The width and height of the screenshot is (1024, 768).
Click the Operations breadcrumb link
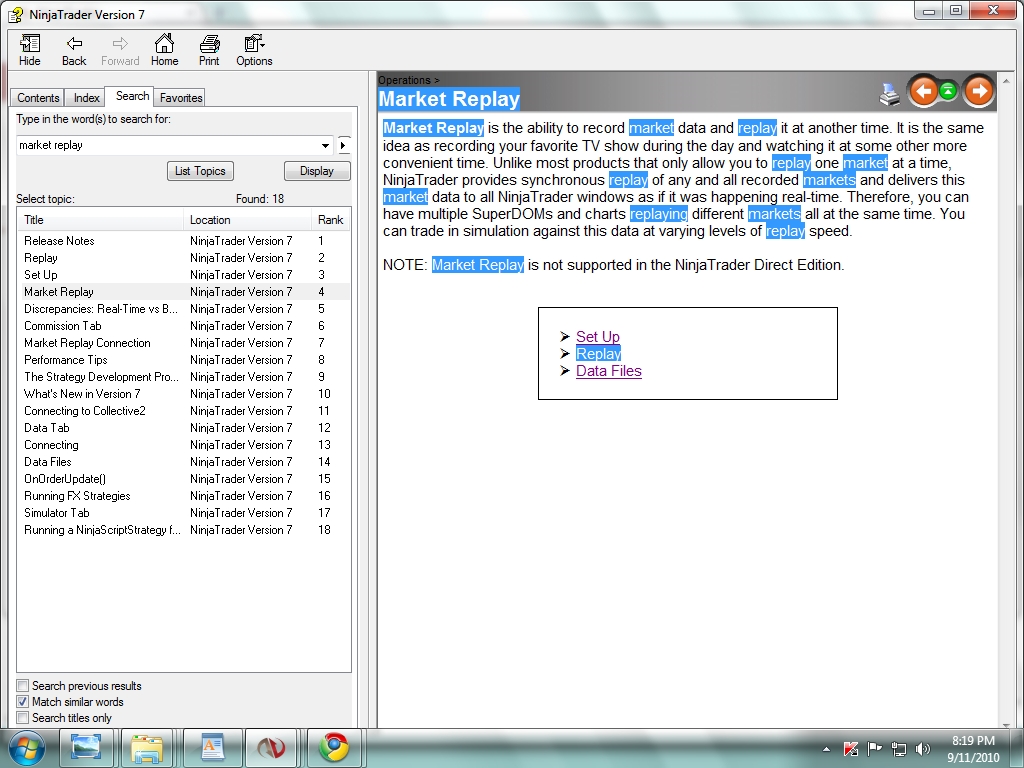coord(404,80)
